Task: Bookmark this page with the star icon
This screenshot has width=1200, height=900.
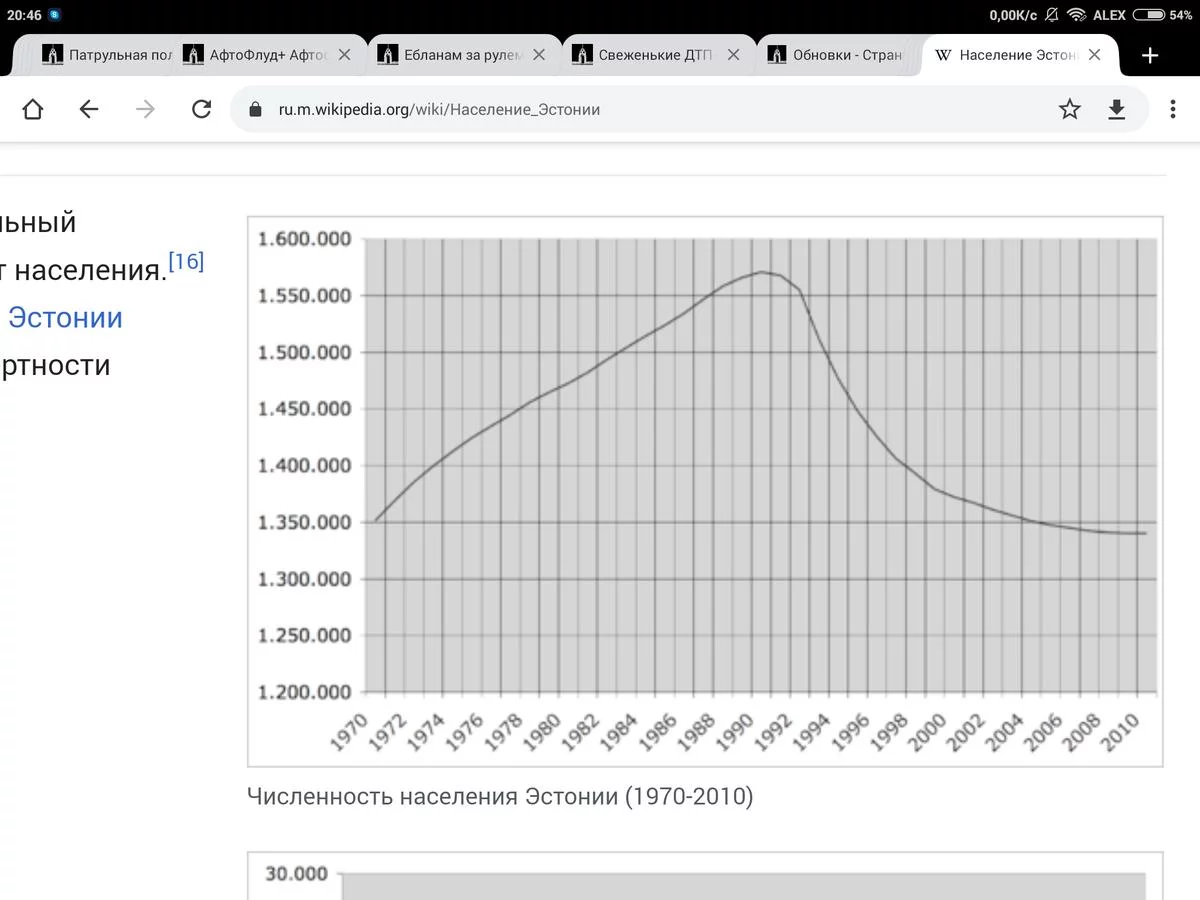Action: click(1070, 109)
